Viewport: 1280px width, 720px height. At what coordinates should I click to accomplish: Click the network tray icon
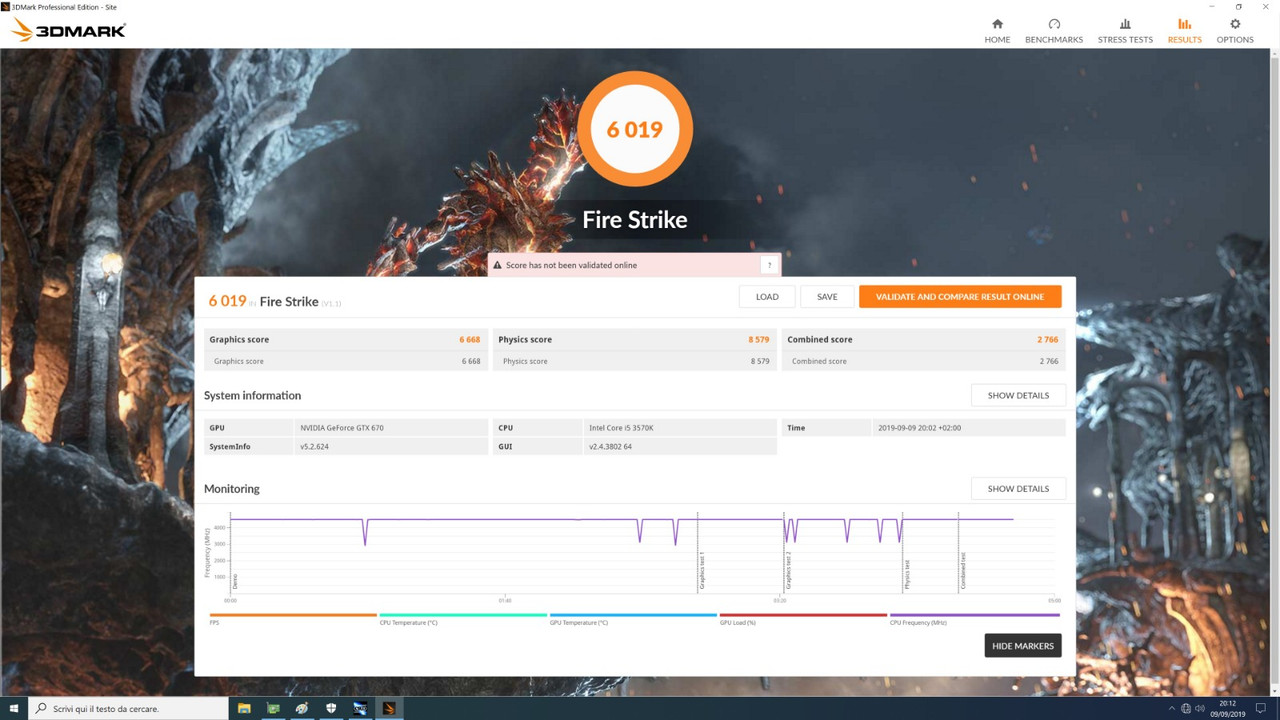(1185, 708)
